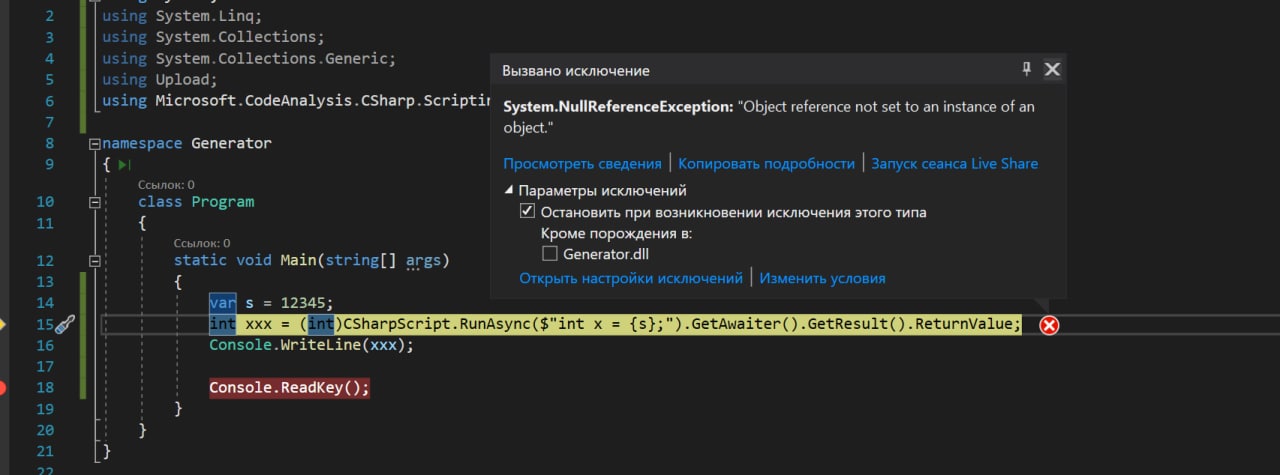The image size is (1280, 475).
Task: Check the Generator.dll exclusion box
Action: [x=549, y=254]
